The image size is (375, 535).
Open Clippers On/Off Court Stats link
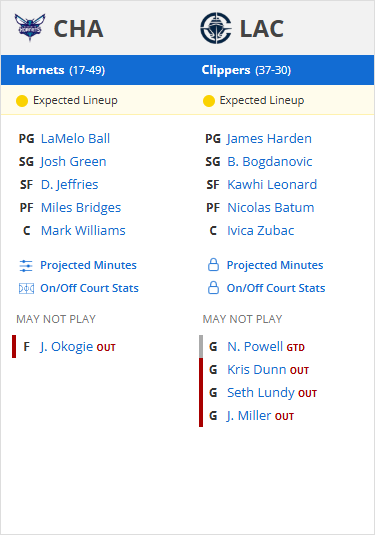(276, 288)
